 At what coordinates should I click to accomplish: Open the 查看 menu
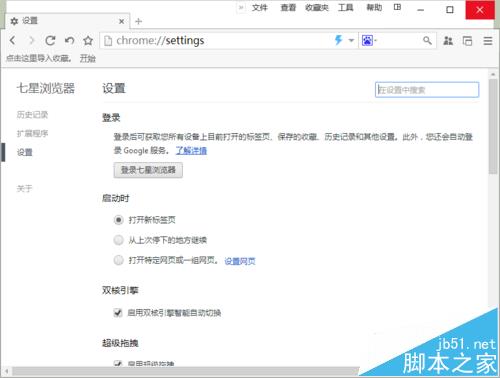288,8
